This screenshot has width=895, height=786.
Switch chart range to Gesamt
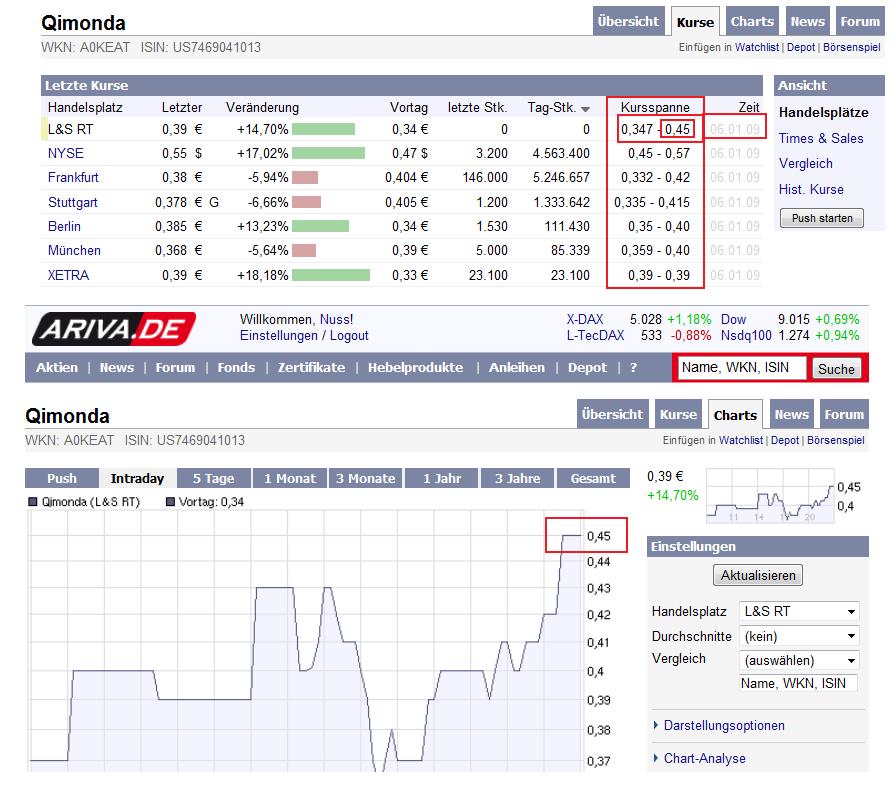tap(593, 478)
